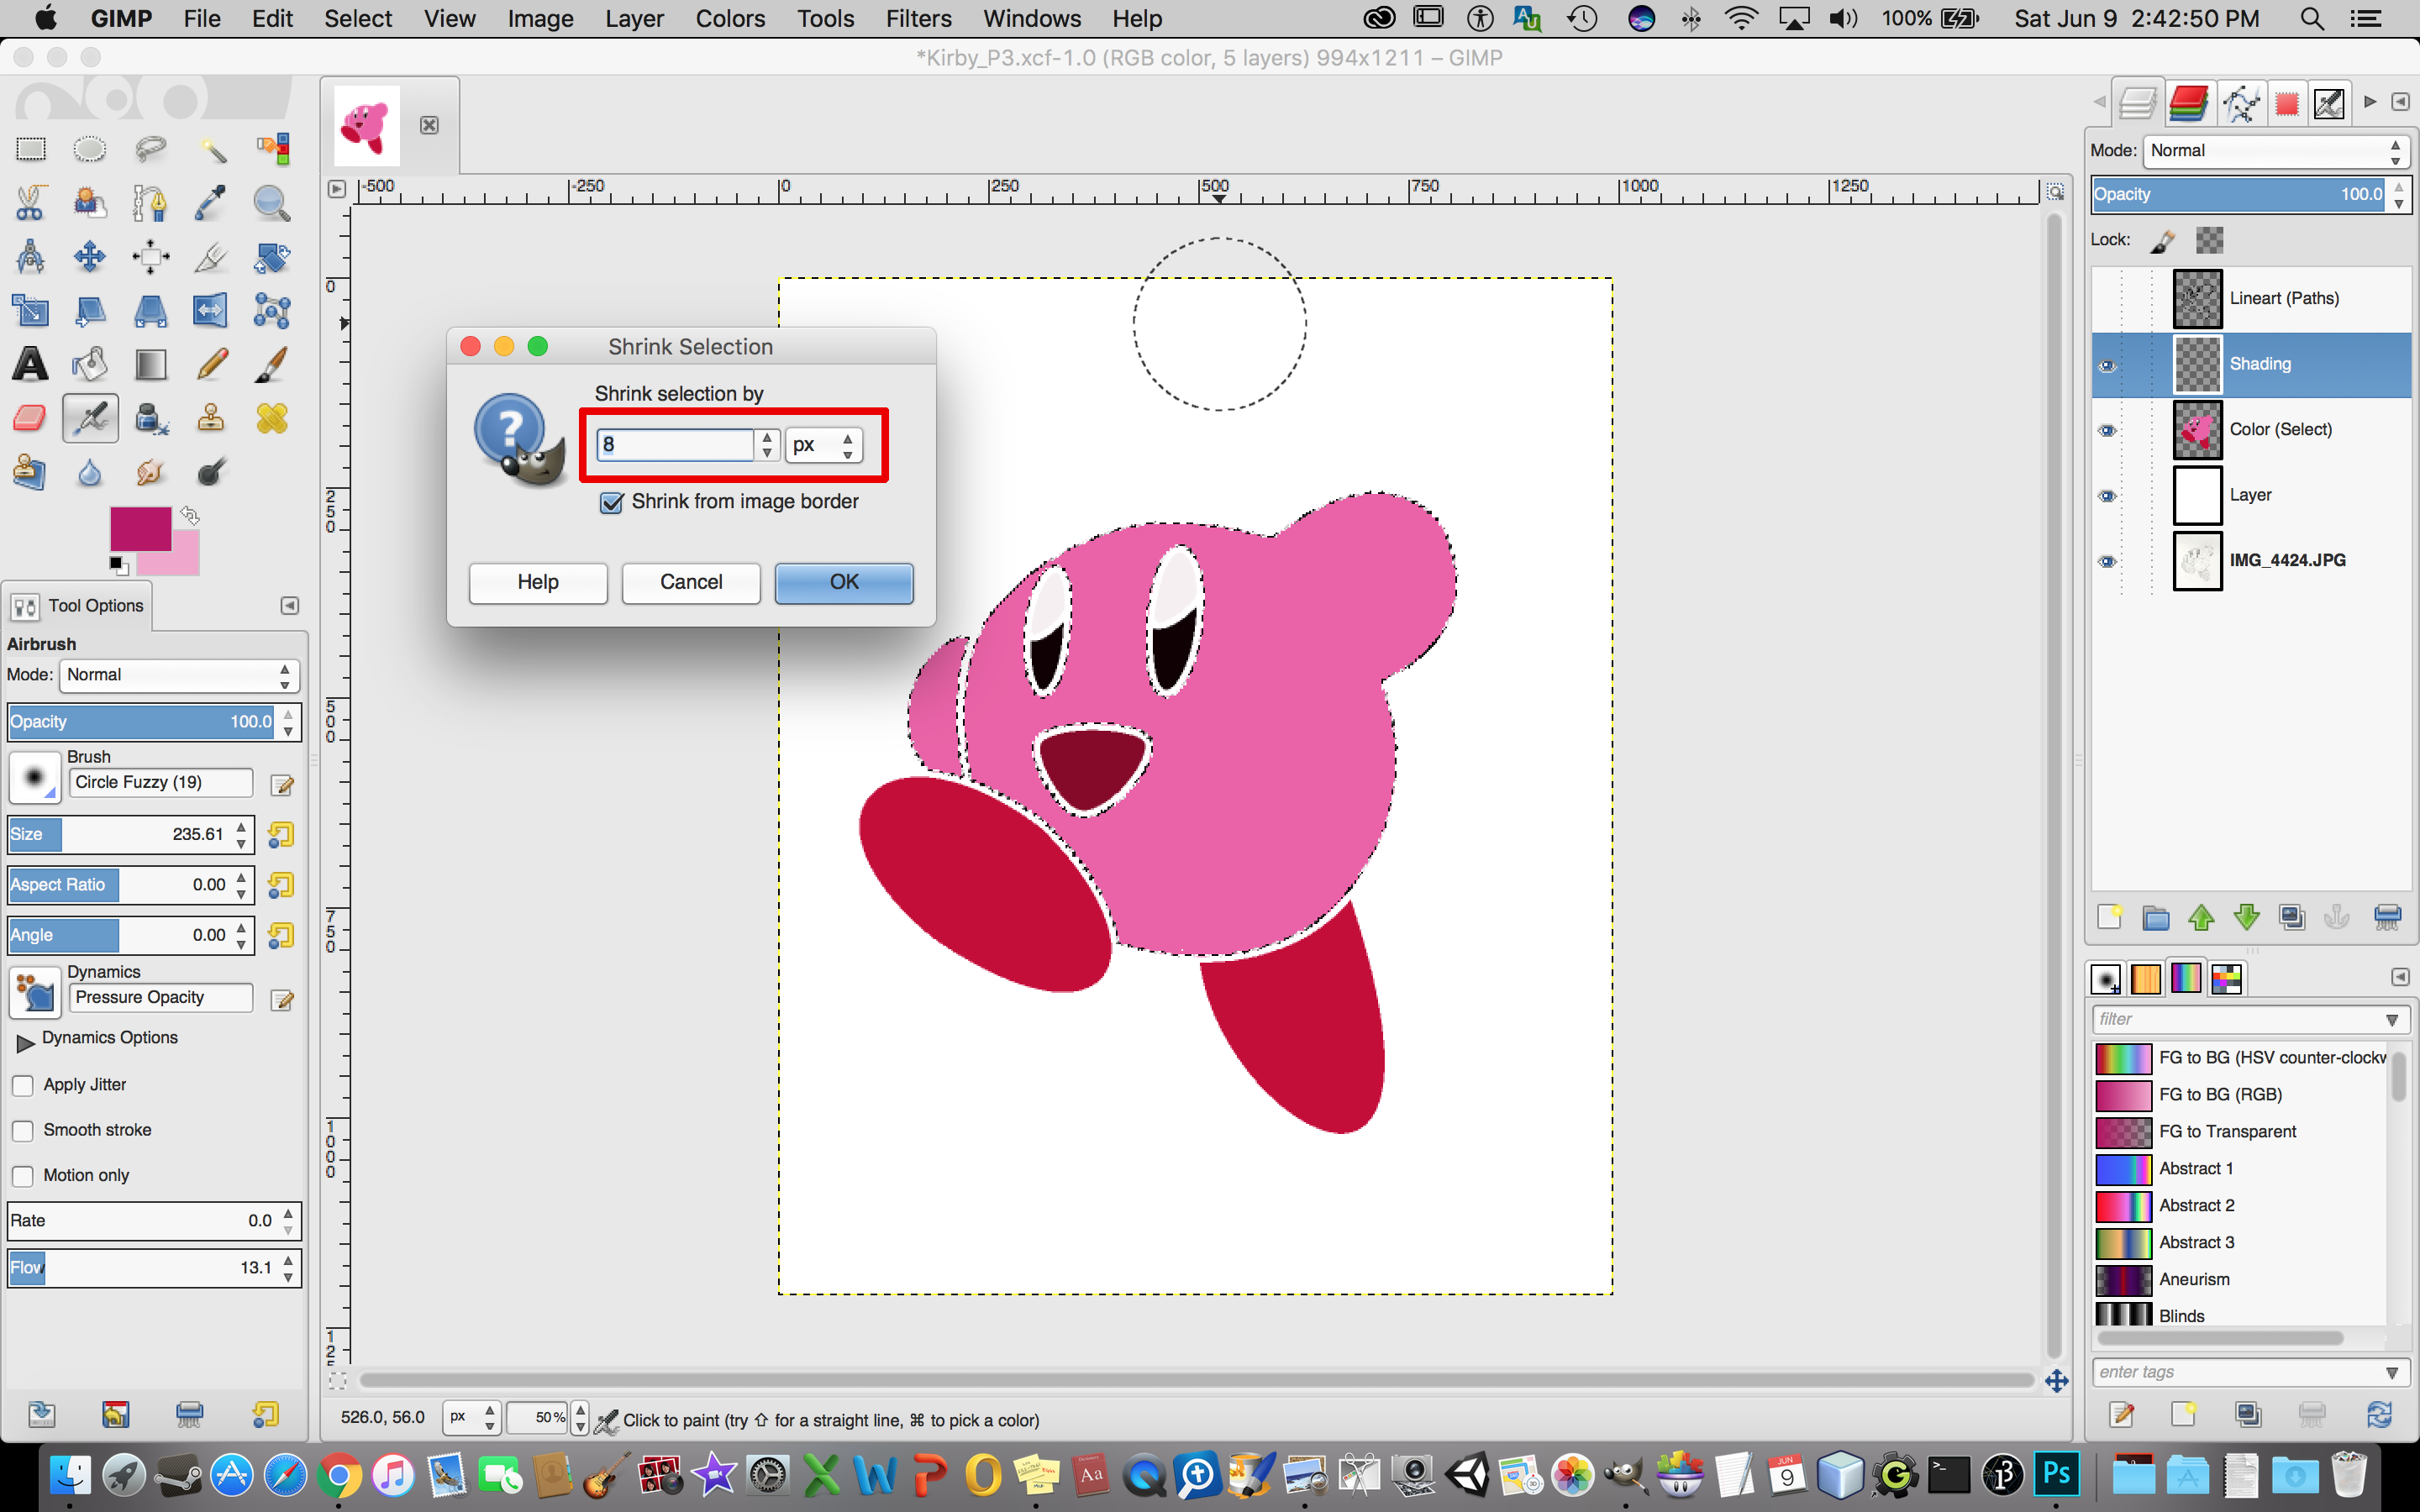Confirm shrink with OK button
Image resolution: width=2420 pixels, height=1512 pixels.
844,582
